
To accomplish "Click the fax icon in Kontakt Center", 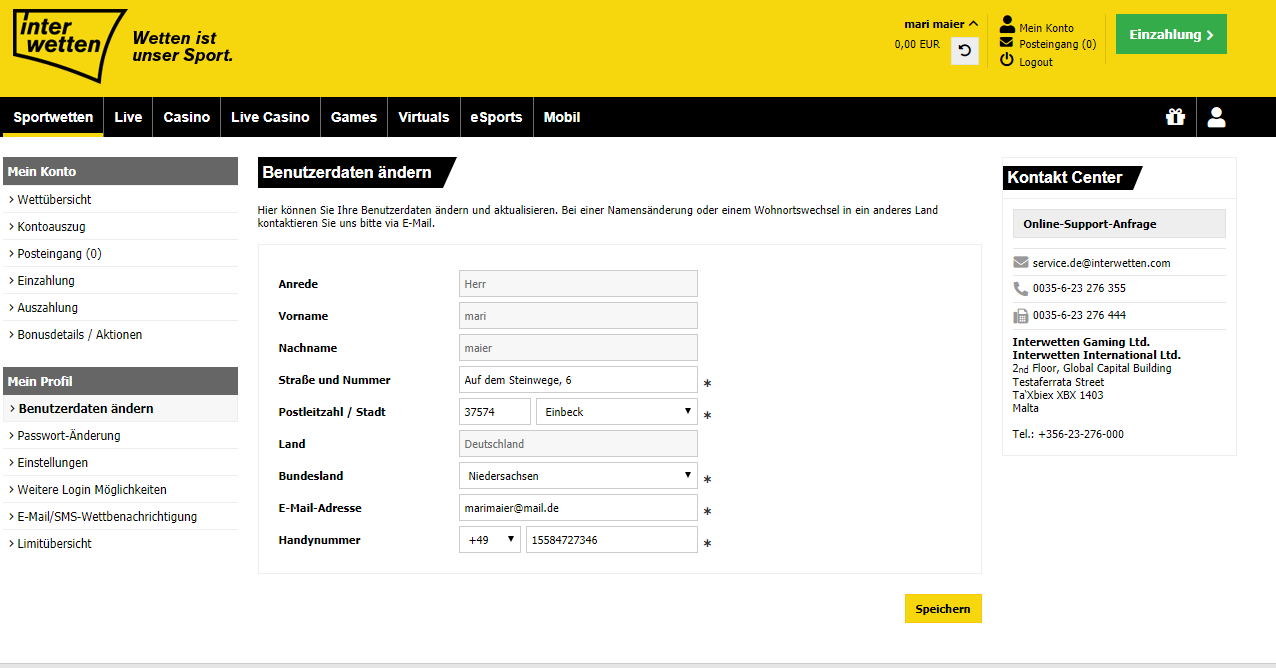I will [x=1021, y=315].
